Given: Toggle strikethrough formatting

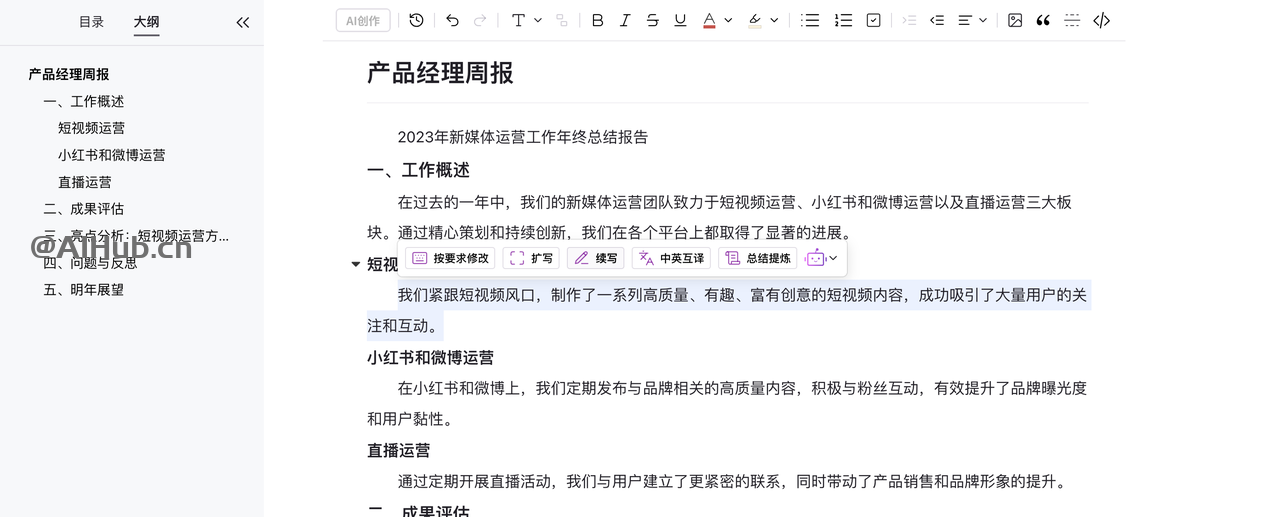Looking at the screenshot, I should [653, 20].
